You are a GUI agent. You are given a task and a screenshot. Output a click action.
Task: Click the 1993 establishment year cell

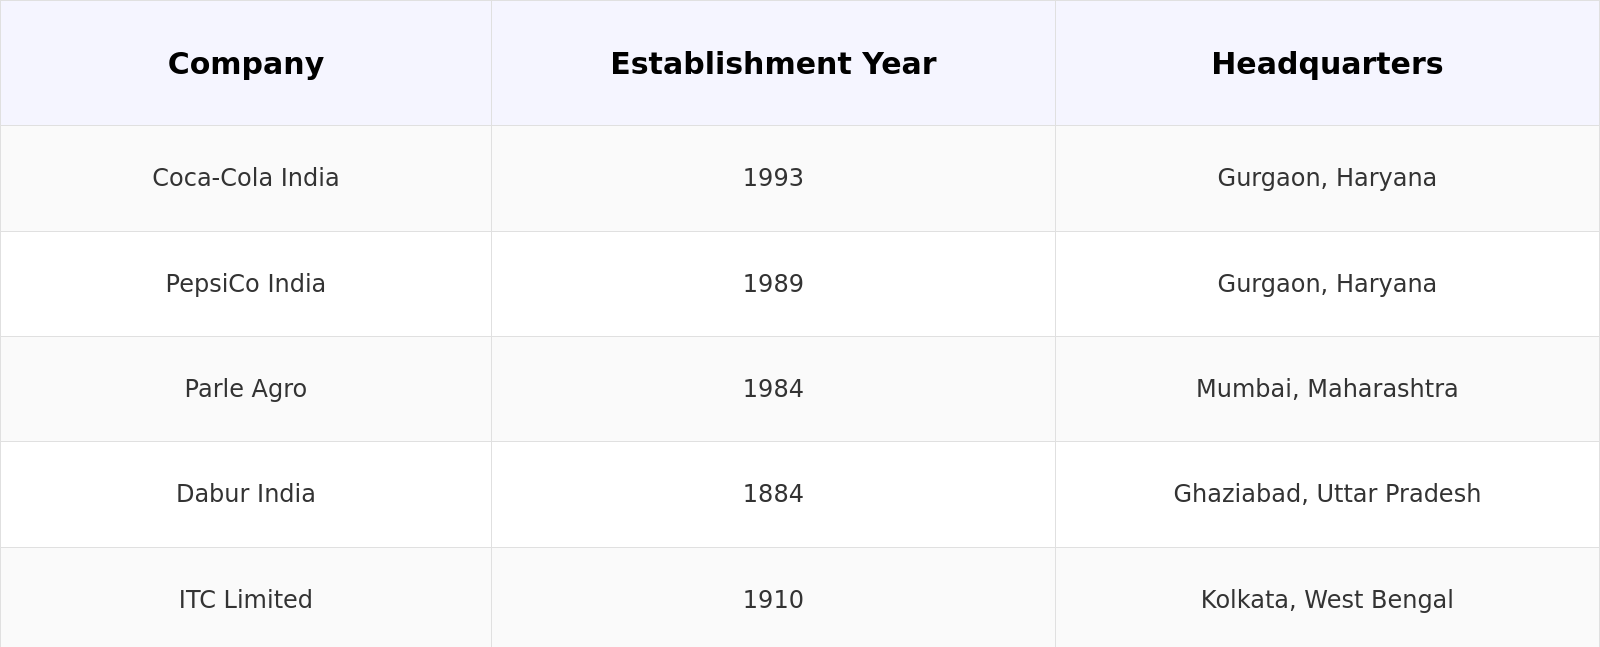773,178
